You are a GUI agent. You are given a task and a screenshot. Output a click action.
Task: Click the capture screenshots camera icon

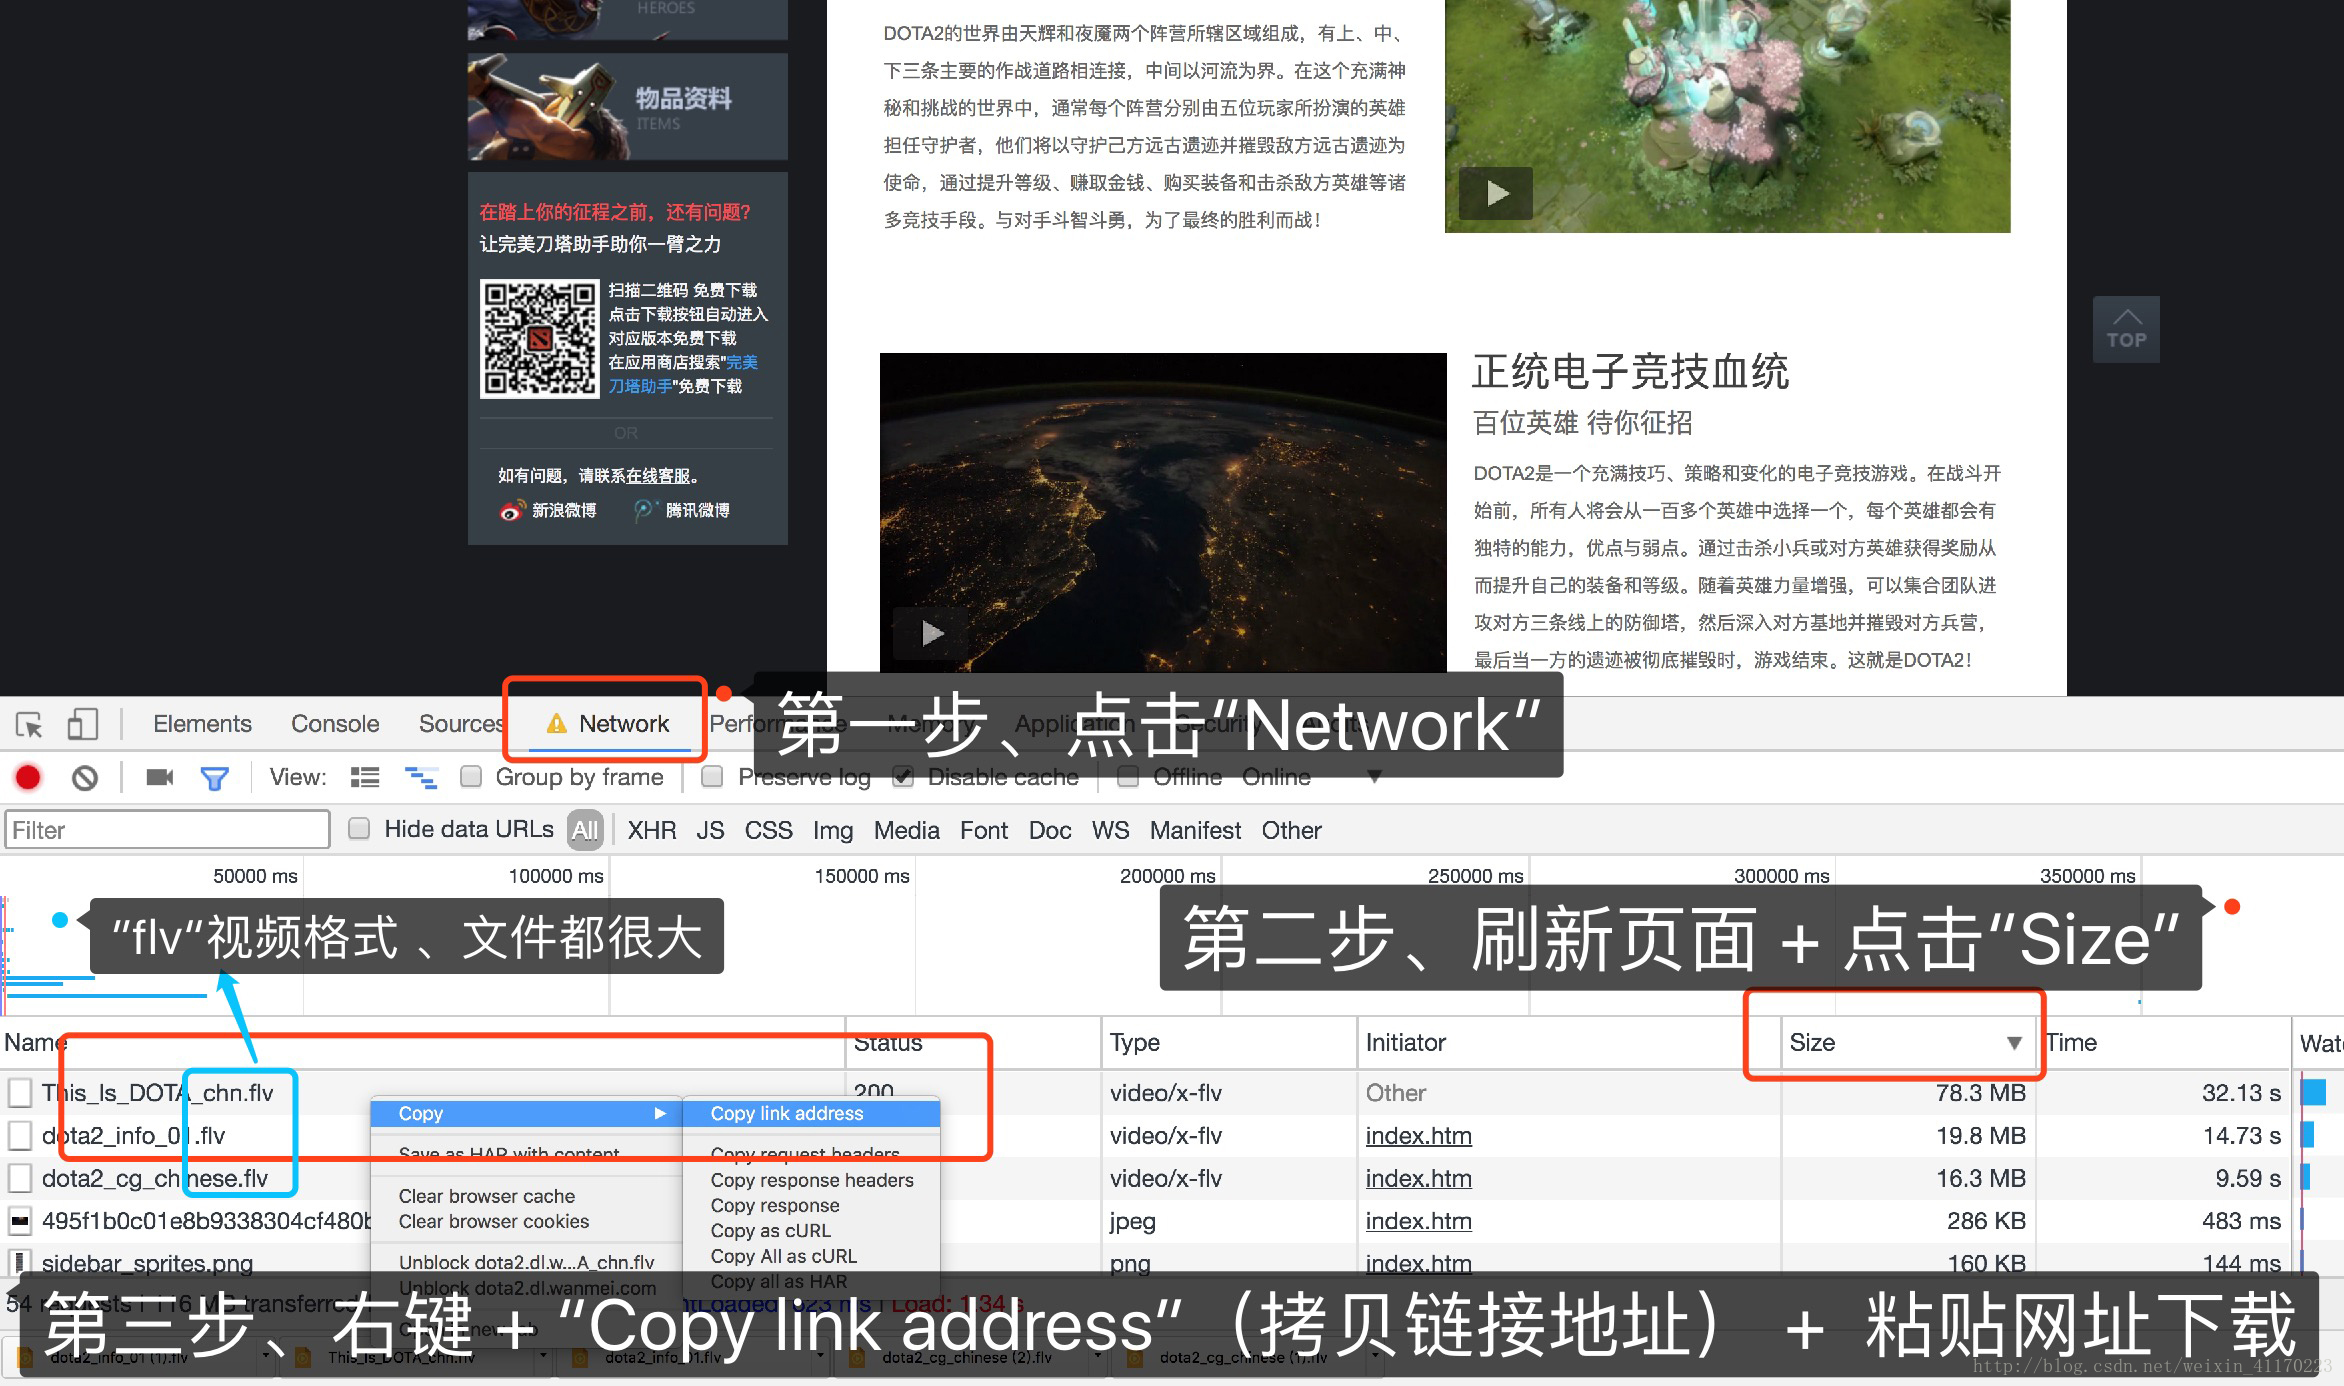(x=159, y=777)
